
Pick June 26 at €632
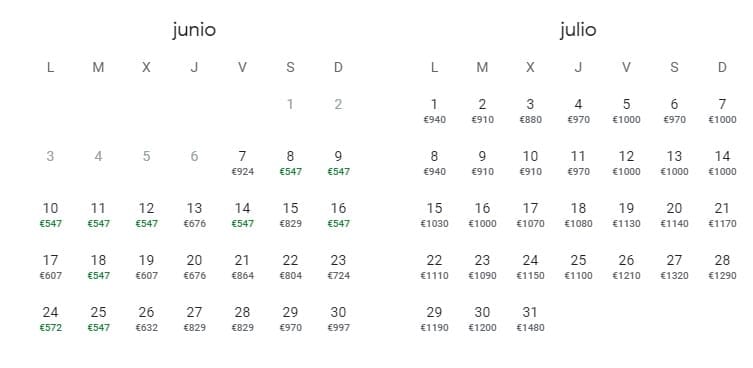pyautogui.click(x=146, y=319)
